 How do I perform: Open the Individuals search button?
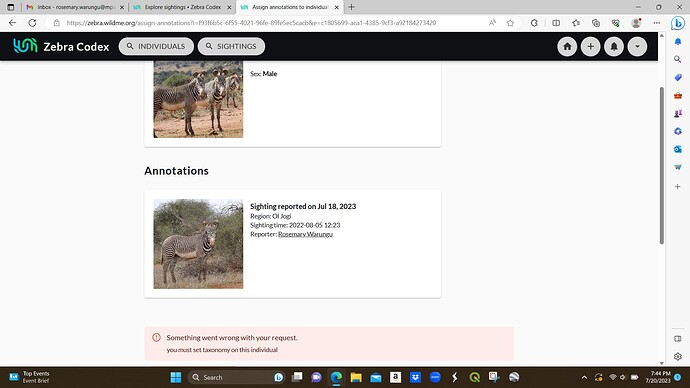tap(156, 46)
